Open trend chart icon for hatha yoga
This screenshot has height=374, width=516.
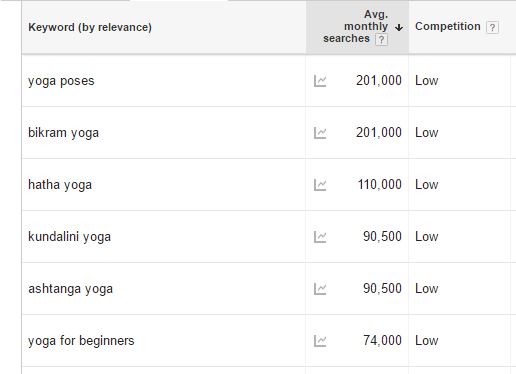[x=320, y=185]
